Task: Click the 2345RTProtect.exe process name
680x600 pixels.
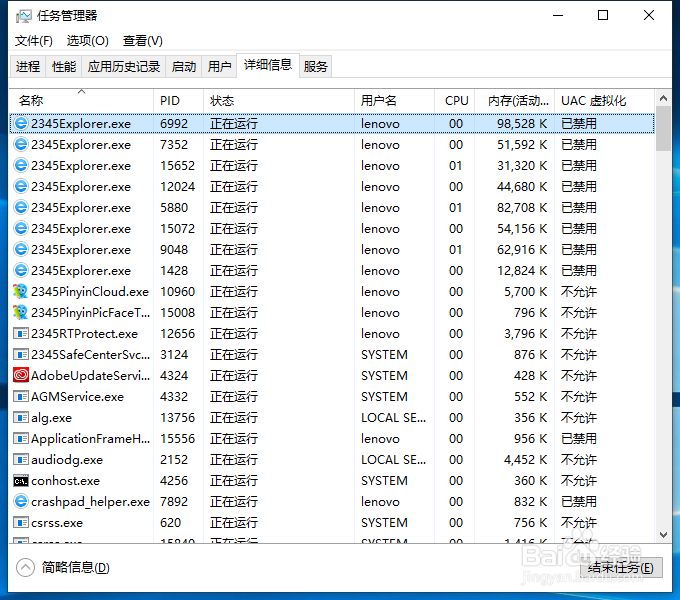Action: pyautogui.click(x=85, y=334)
